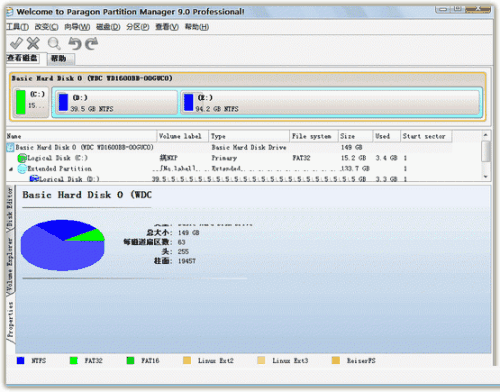Click the Paragon application icon in title bar
Screen dimensions: 500x392
(x=9, y=12)
